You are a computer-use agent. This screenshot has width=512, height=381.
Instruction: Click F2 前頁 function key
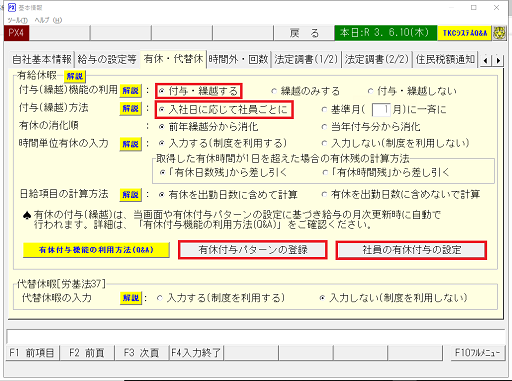[x=87, y=353]
